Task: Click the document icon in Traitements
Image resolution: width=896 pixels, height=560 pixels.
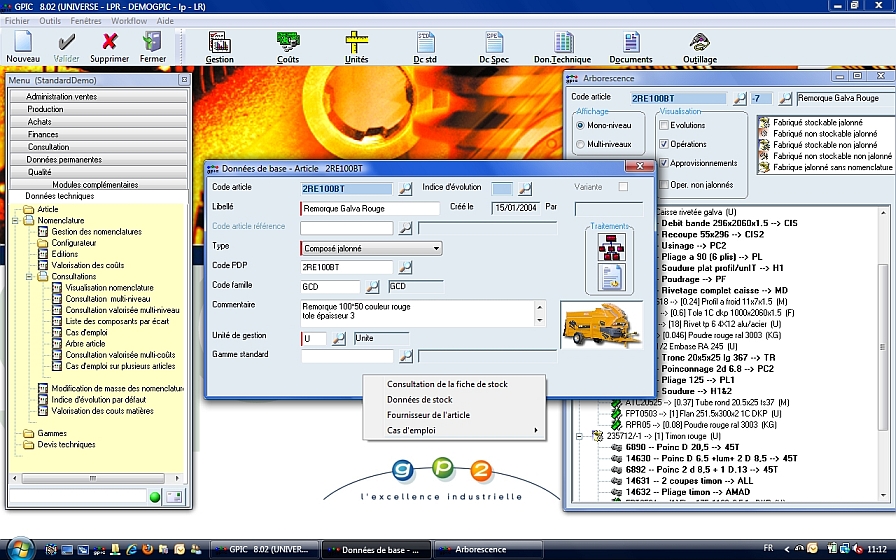Action: (x=610, y=277)
